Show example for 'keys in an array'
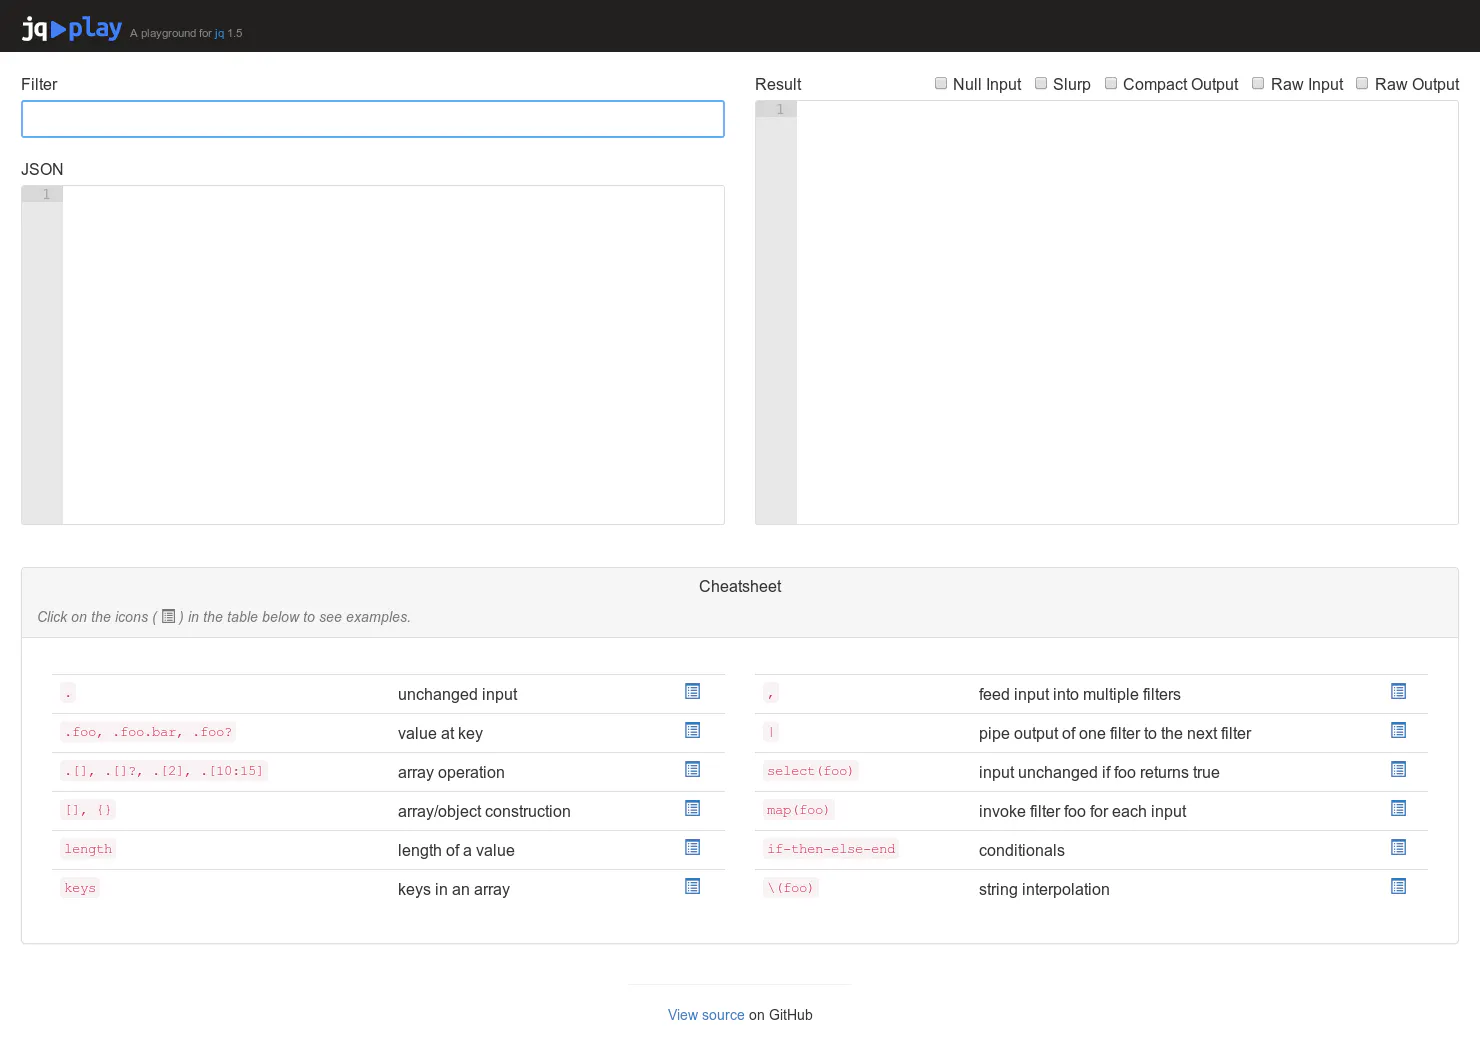Image resolution: width=1480 pixels, height=1037 pixels. [x=692, y=886]
